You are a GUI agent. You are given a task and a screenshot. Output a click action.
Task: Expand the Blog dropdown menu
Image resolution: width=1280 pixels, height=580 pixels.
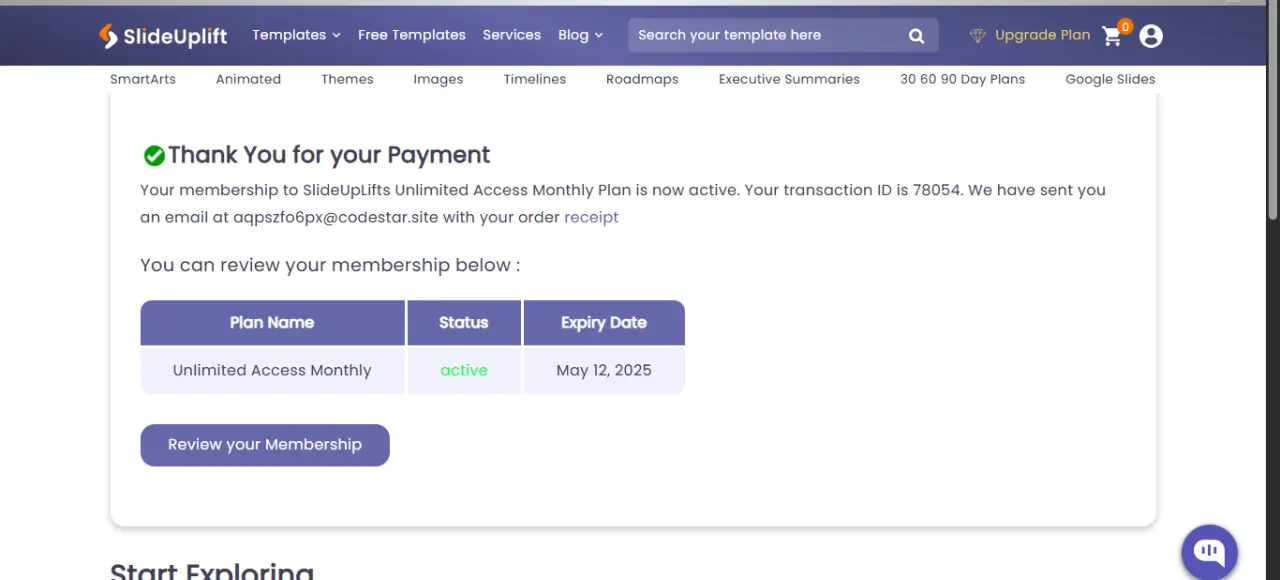coord(580,35)
